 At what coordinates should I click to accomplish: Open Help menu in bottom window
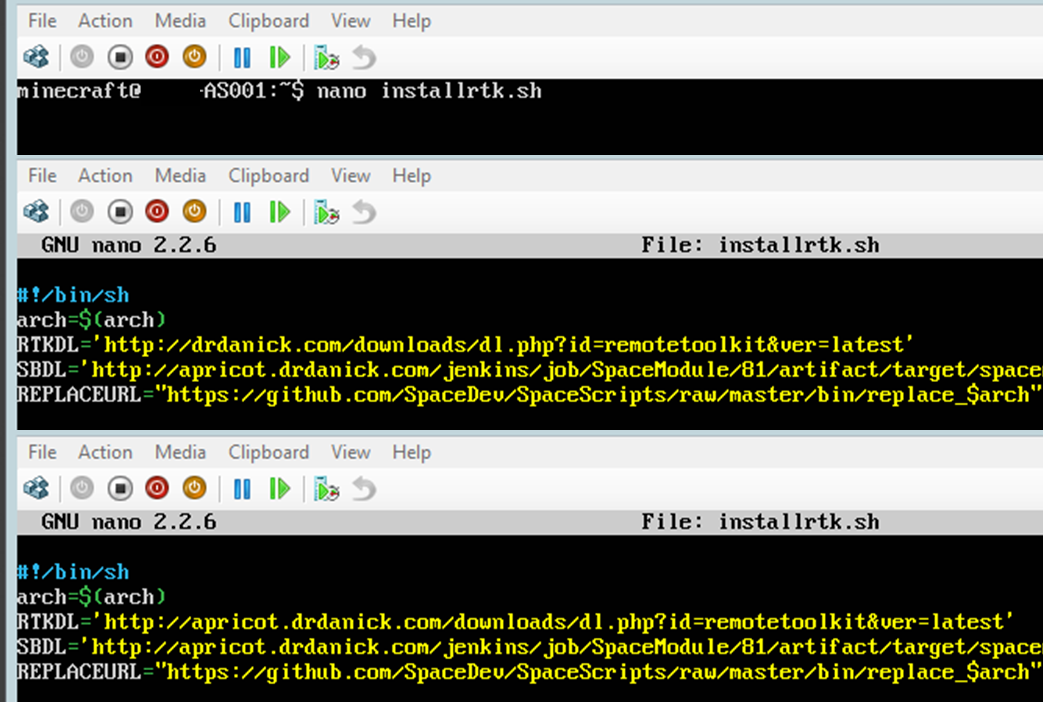(x=412, y=452)
